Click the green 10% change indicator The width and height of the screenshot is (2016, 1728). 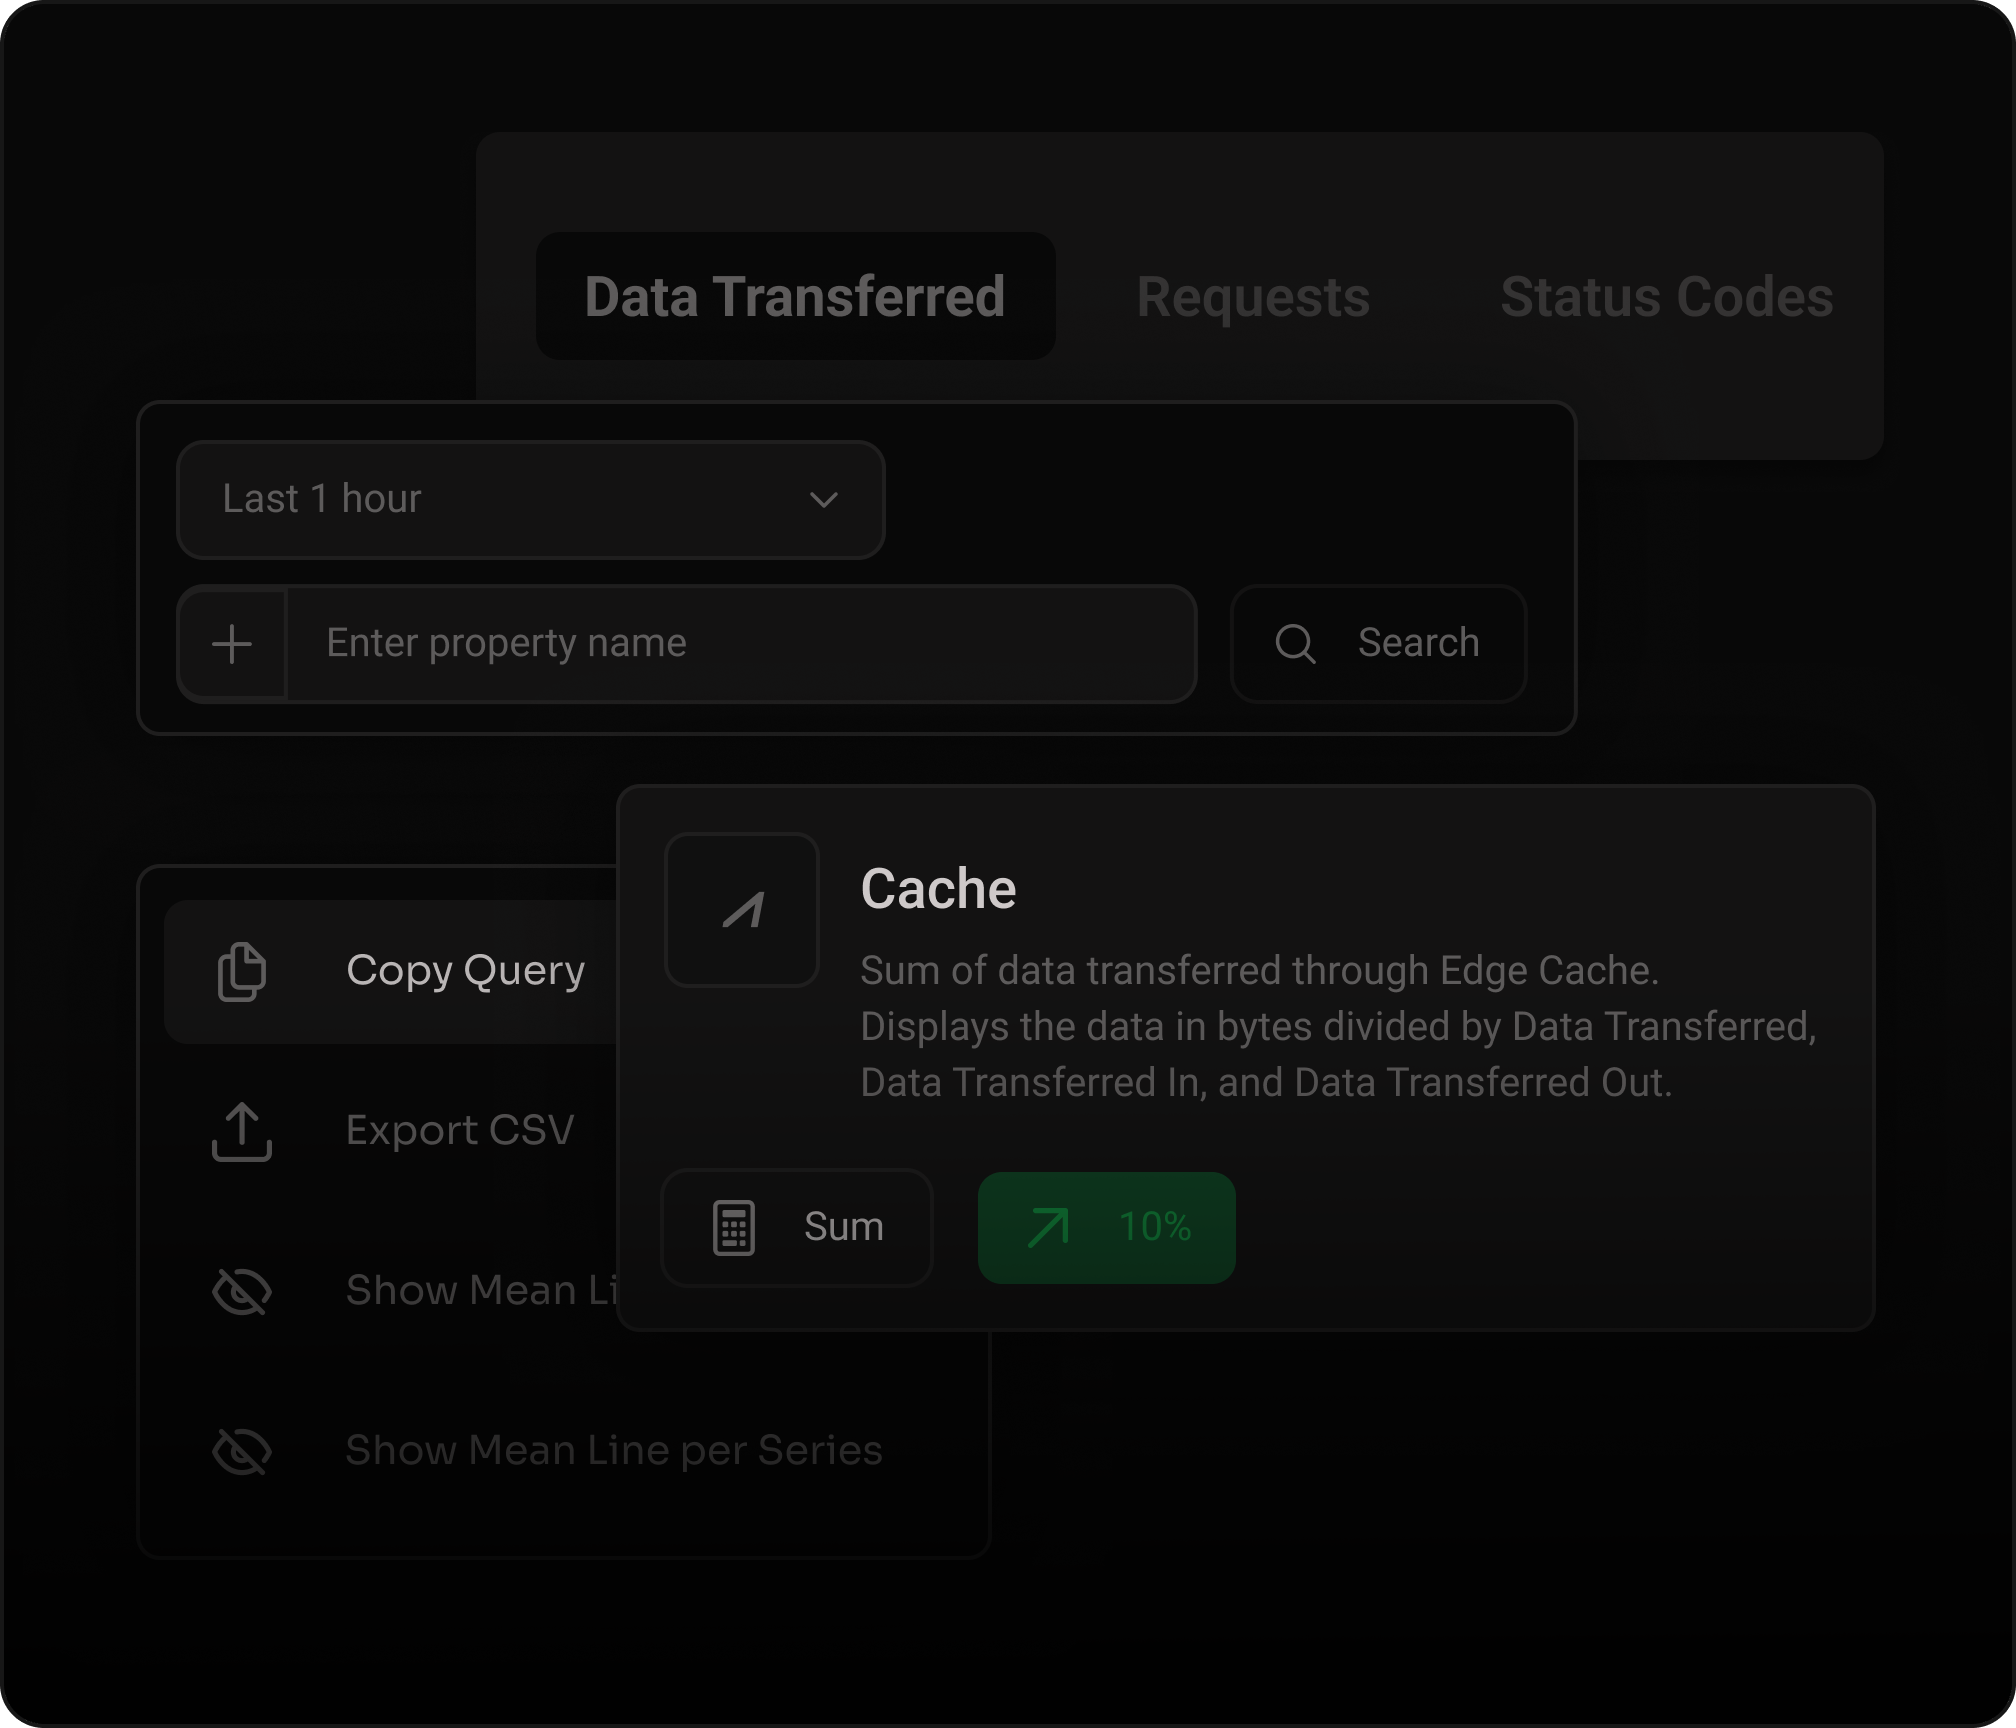tap(1107, 1227)
